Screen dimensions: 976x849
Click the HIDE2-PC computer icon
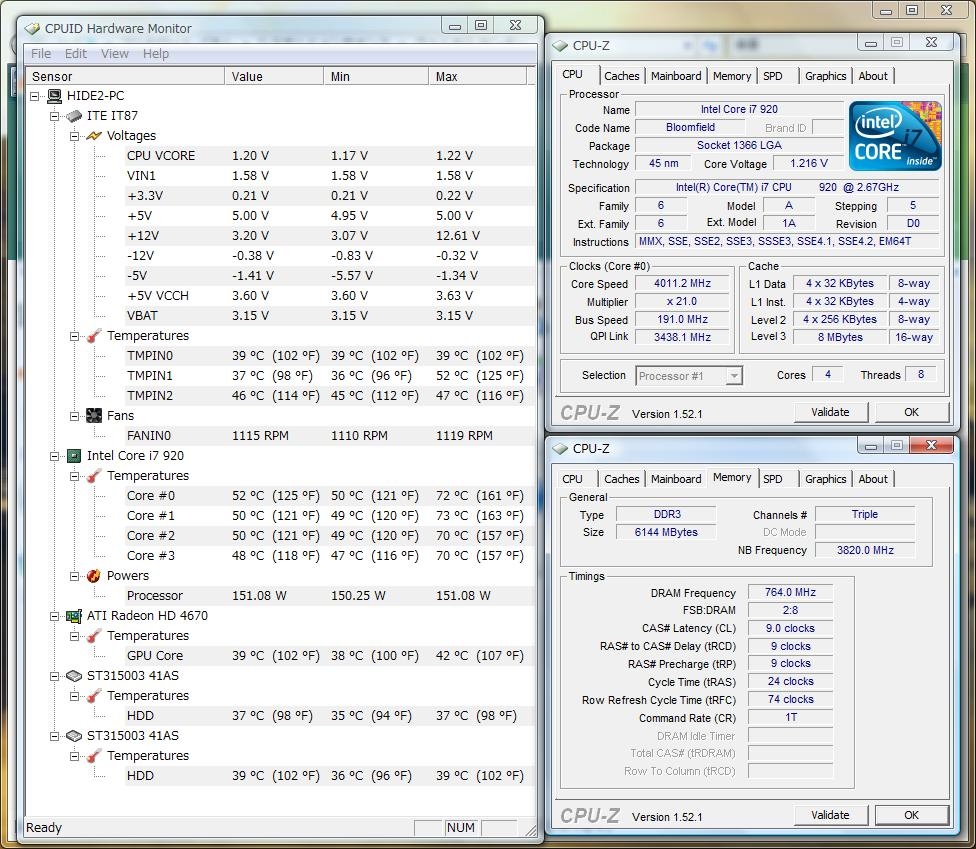pyautogui.click(x=55, y=96)
